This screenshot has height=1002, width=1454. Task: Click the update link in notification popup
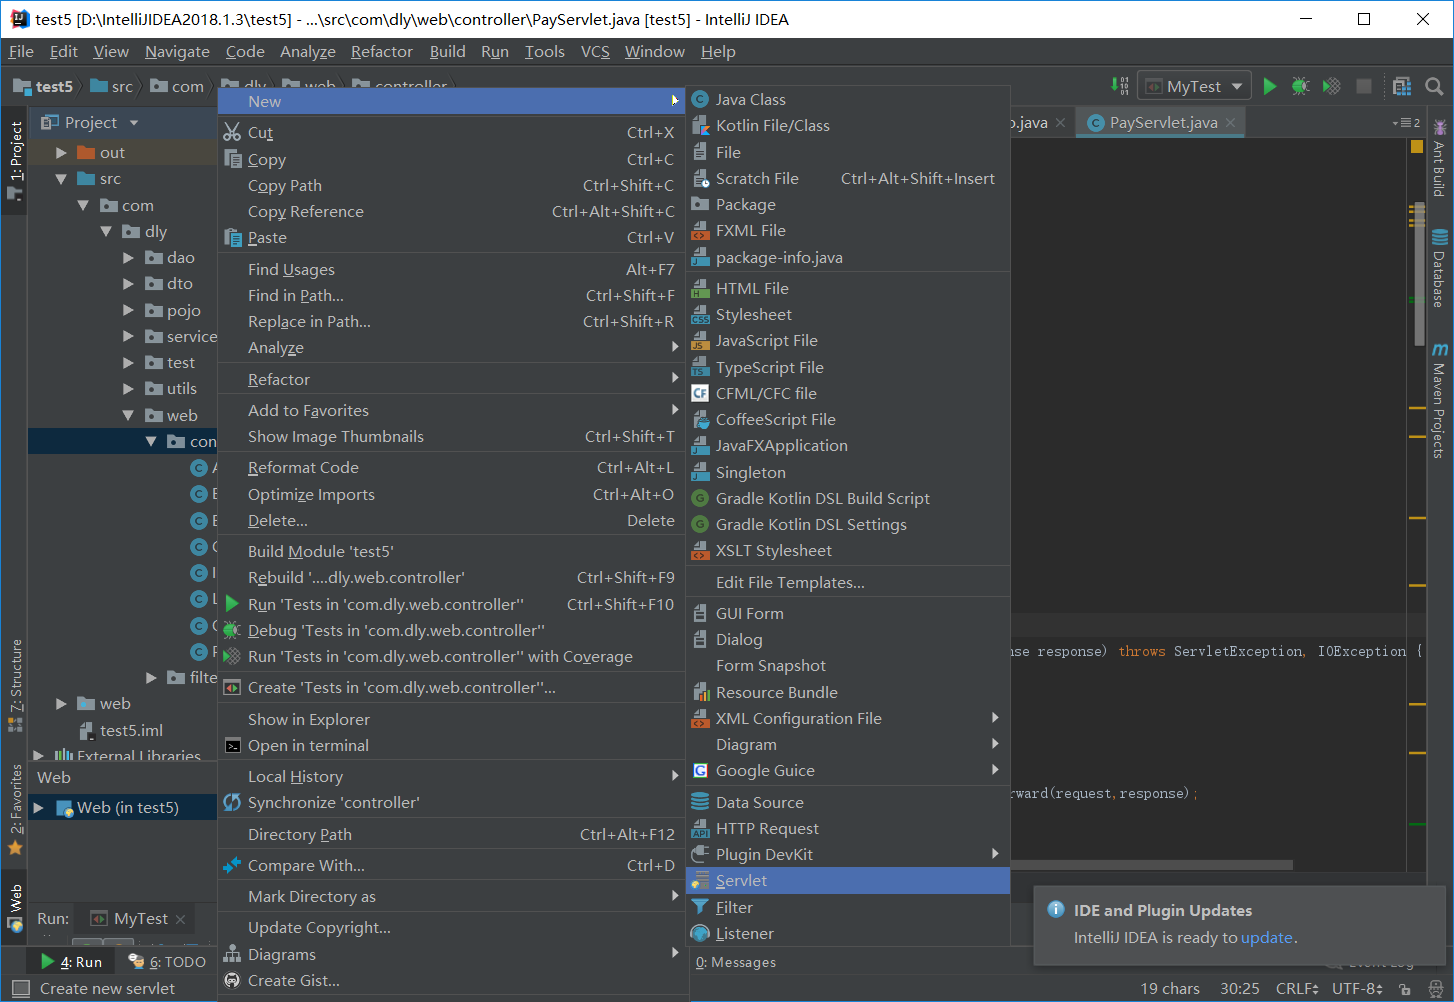click(x=1267, y=938)
